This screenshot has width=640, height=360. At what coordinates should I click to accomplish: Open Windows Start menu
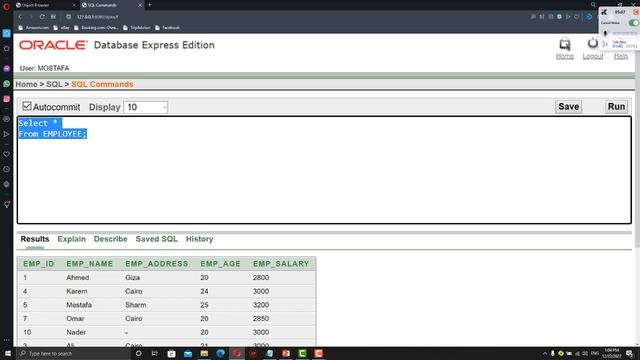(7, 353)
